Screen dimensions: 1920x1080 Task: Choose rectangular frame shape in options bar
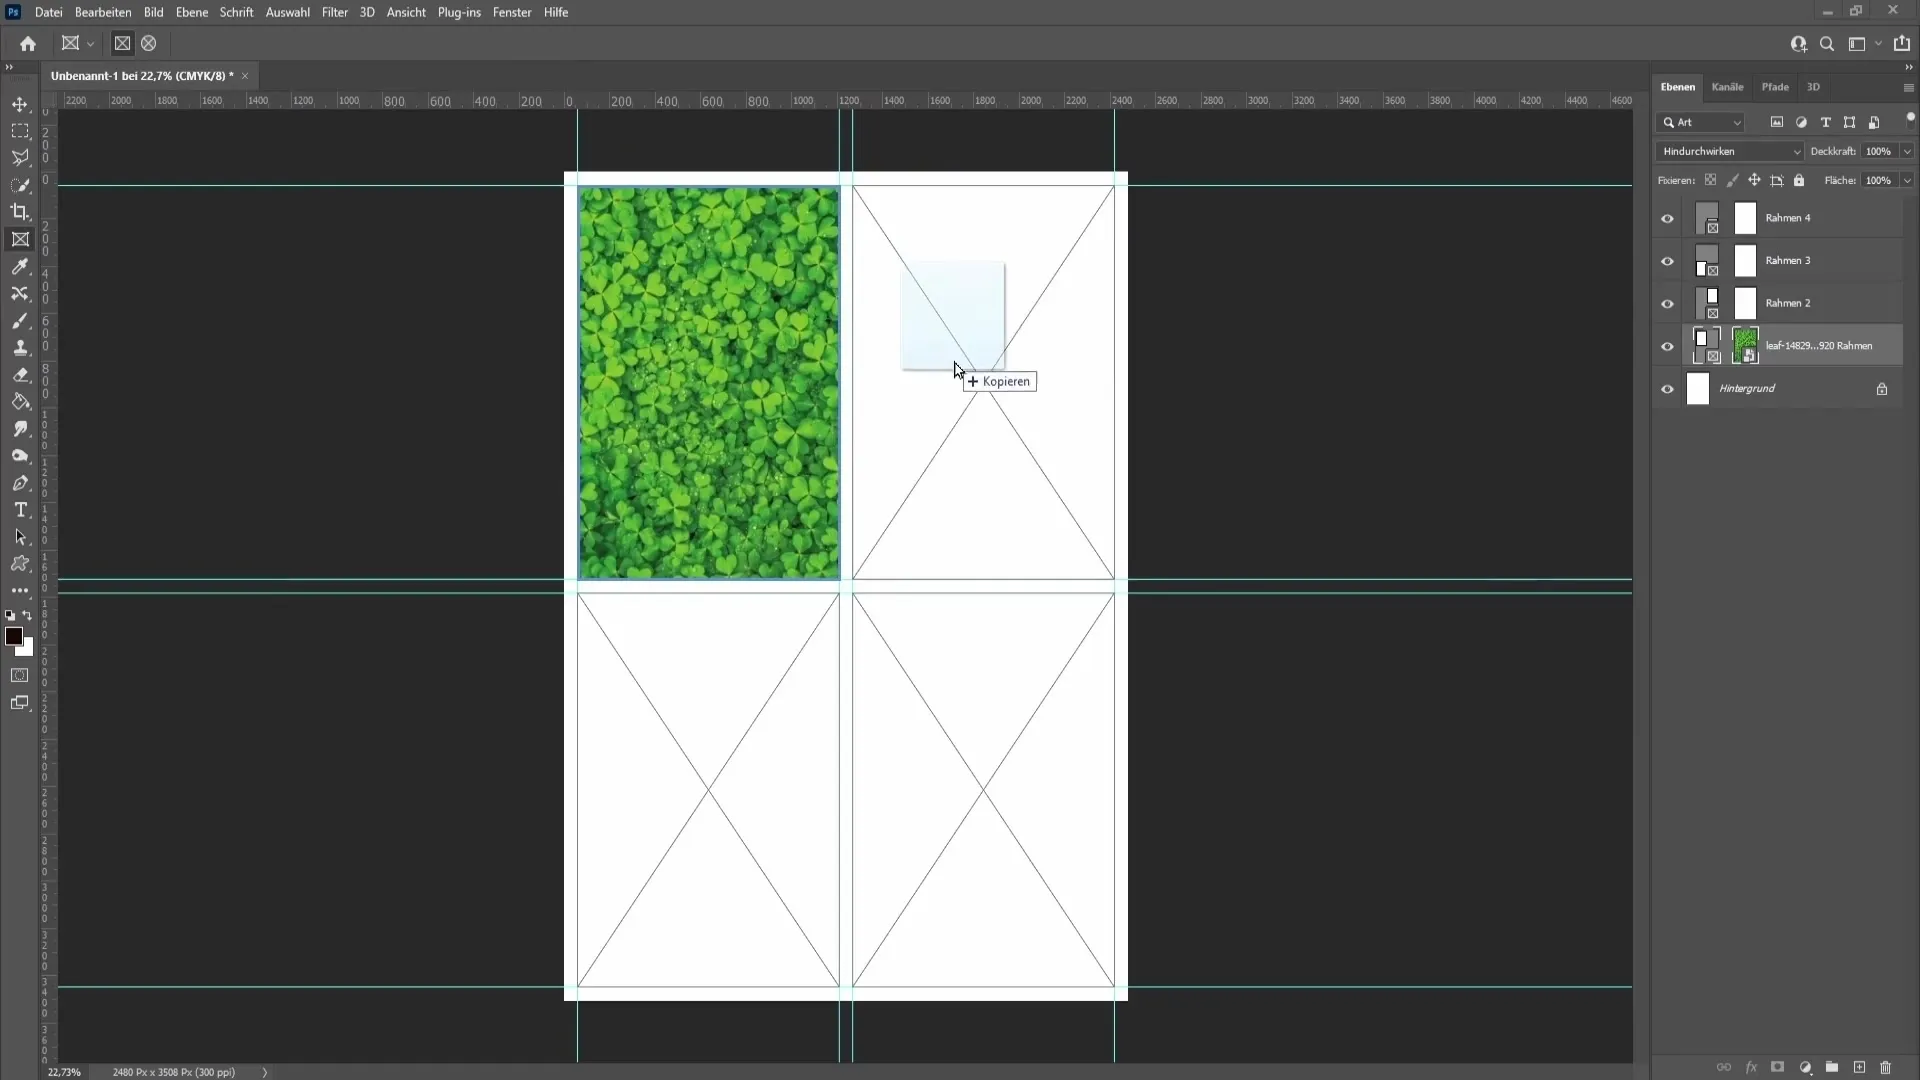[122, 44]
